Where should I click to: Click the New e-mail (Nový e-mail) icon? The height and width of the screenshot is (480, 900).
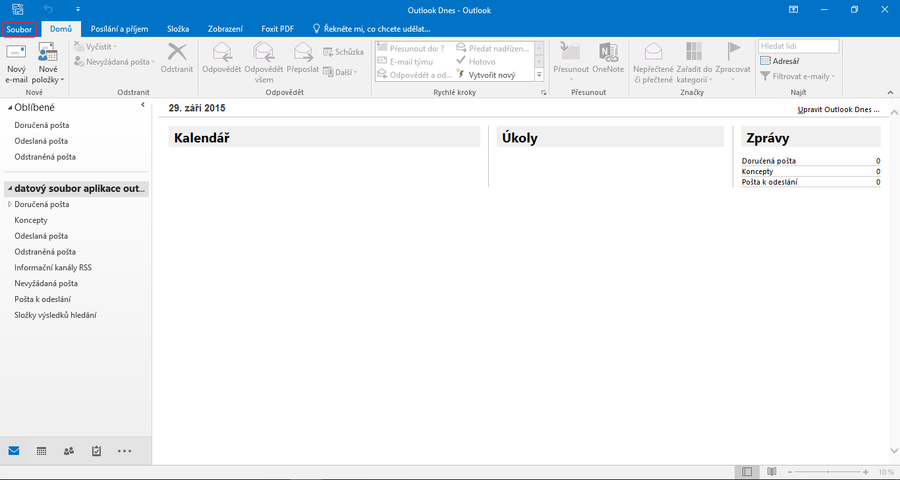[15, 62]
